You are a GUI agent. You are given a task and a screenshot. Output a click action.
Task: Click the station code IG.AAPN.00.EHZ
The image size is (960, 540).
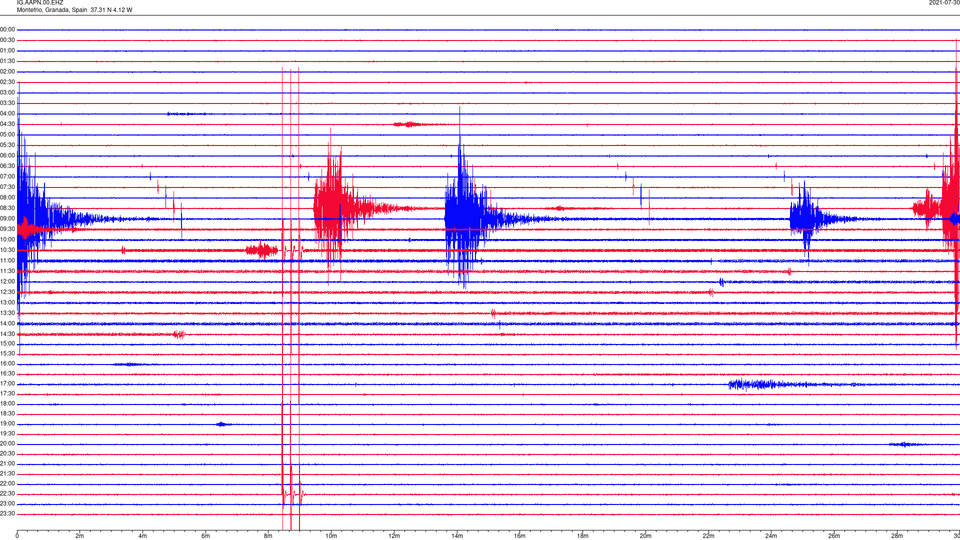[39, 2]
